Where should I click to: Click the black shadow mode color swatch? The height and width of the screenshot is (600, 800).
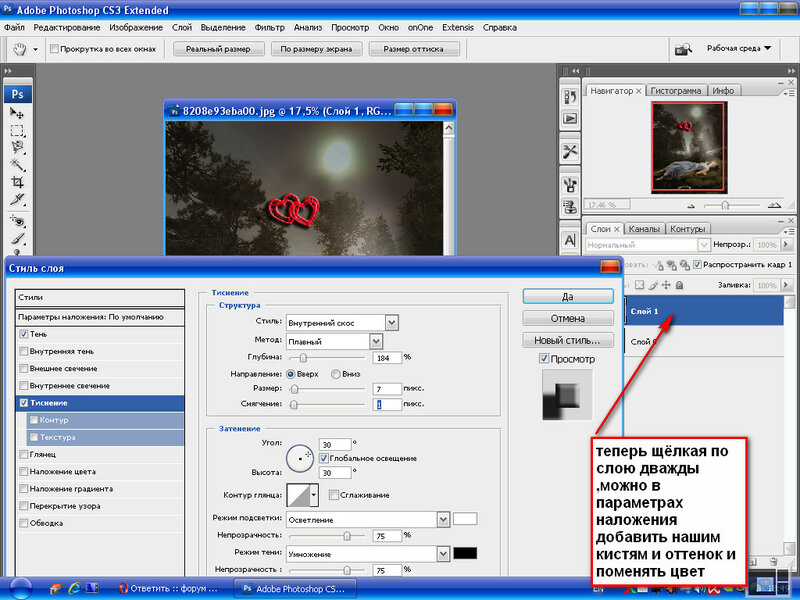pyautogui.click(x=465, y=553)
